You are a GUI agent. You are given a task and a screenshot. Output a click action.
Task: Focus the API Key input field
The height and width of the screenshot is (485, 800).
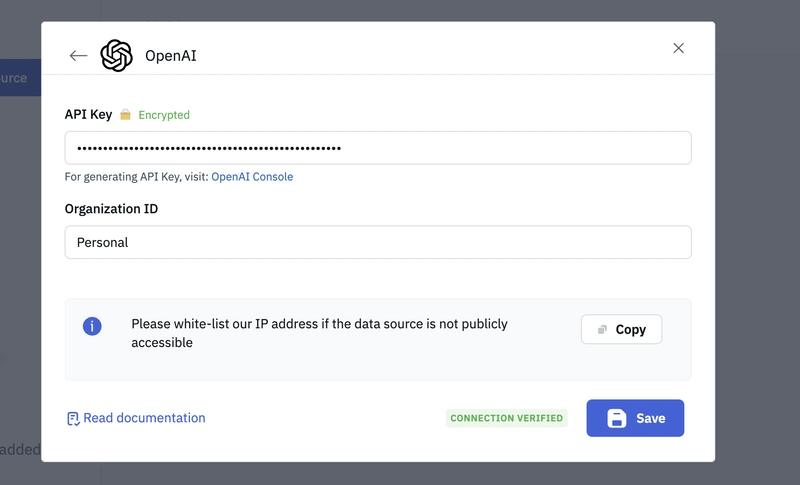pos(378,148)
